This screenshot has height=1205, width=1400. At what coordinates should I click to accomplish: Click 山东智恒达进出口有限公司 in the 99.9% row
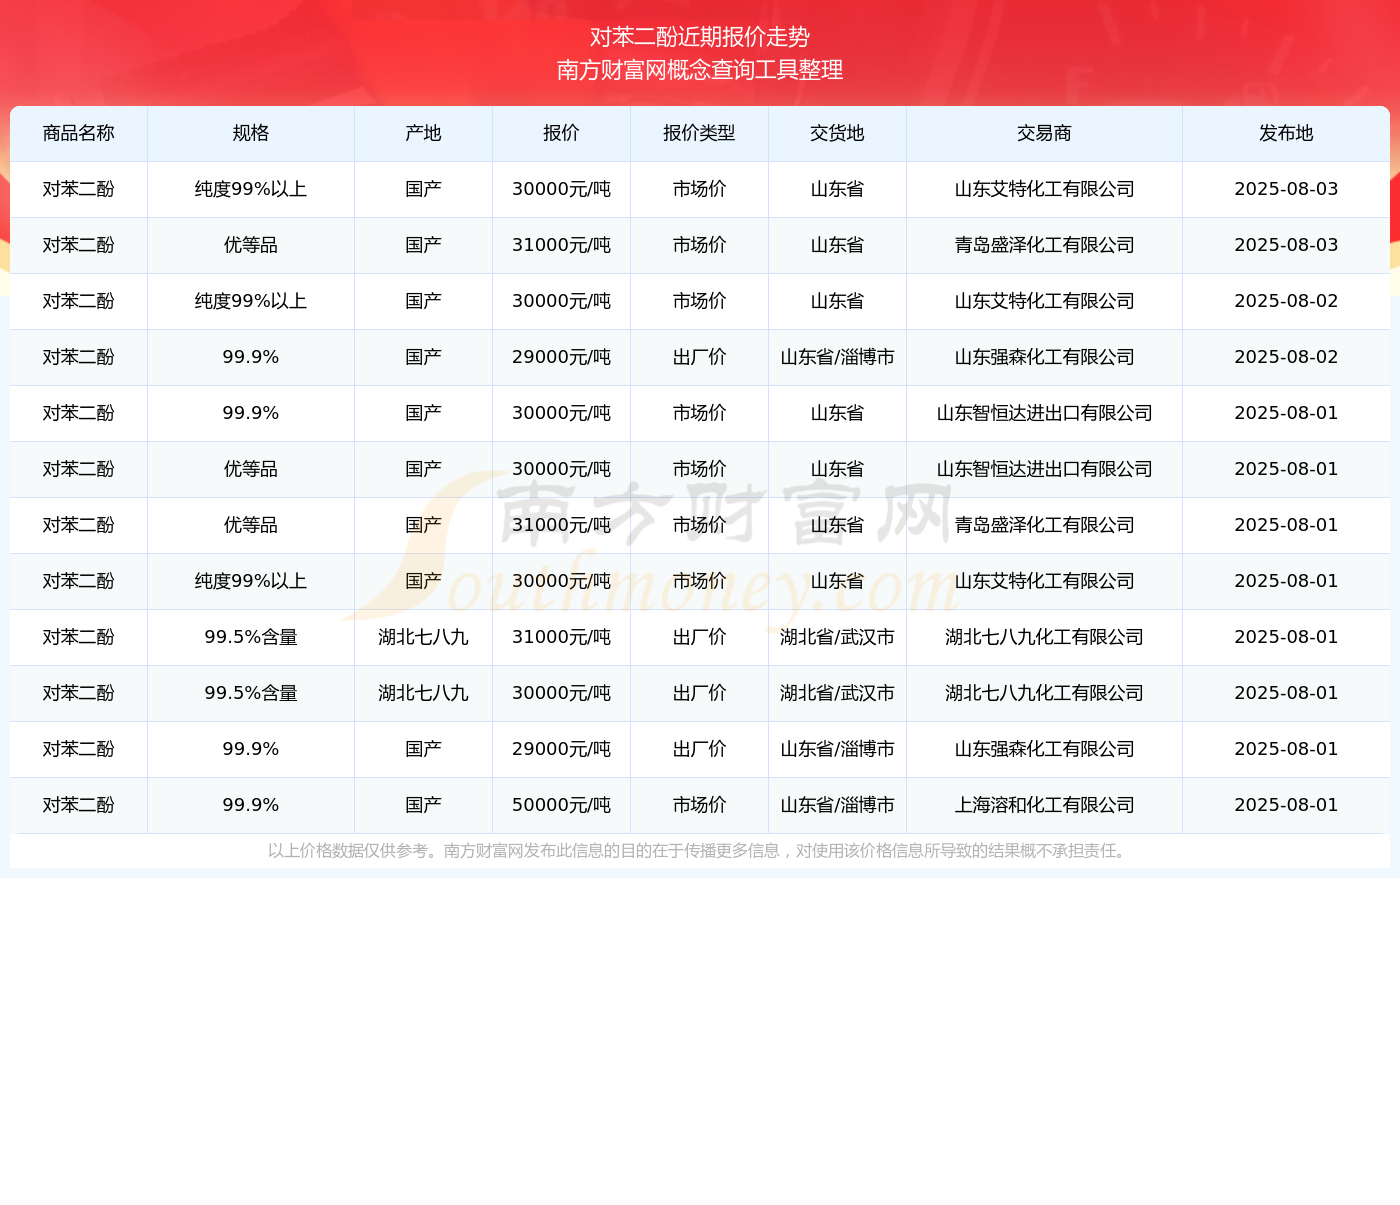point(1044,413)
